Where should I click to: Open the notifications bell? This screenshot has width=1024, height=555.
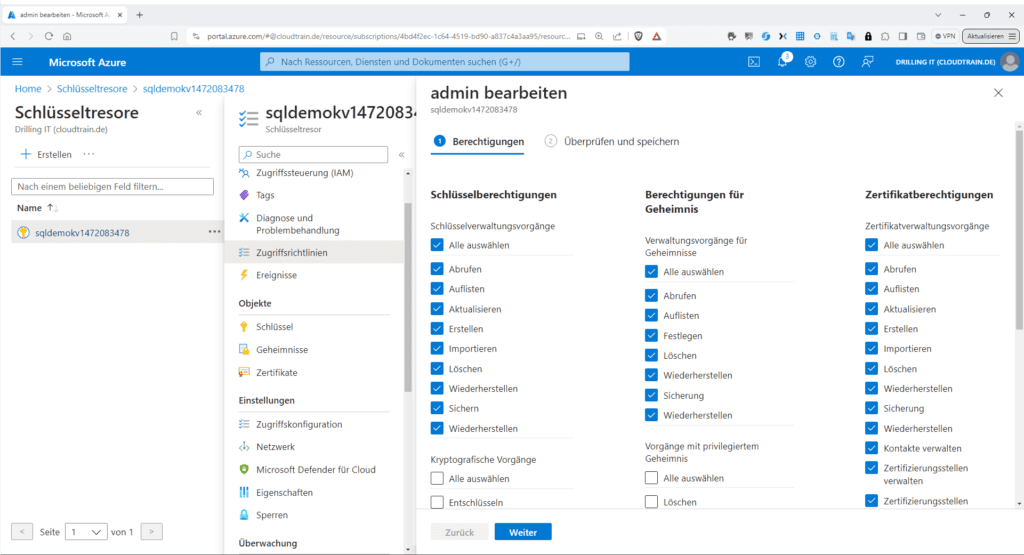pyautogui.click(x=782, y=62)
